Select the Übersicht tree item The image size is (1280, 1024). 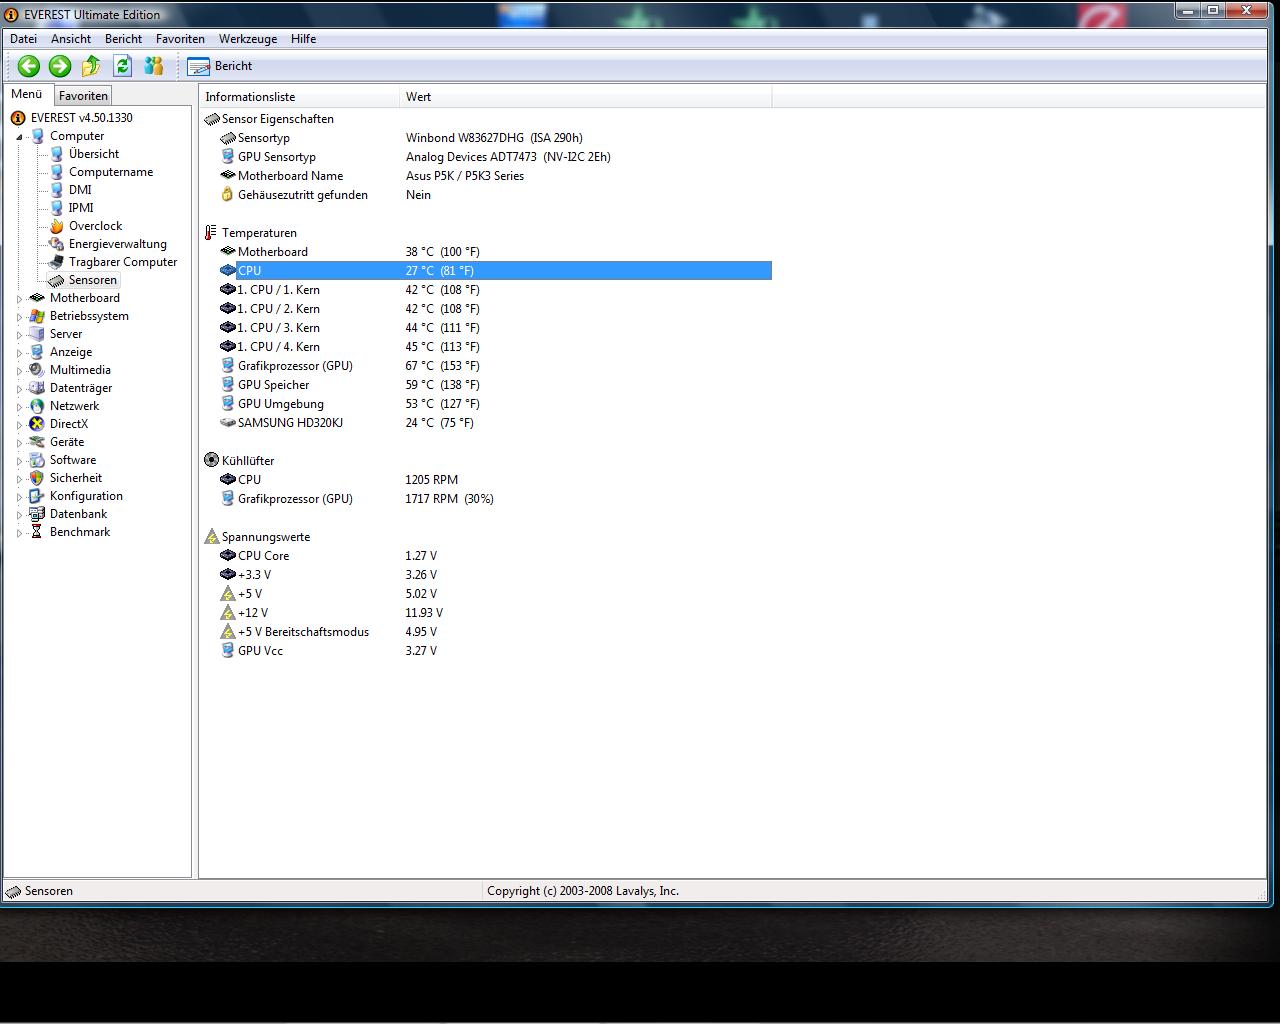pos(94,154)
